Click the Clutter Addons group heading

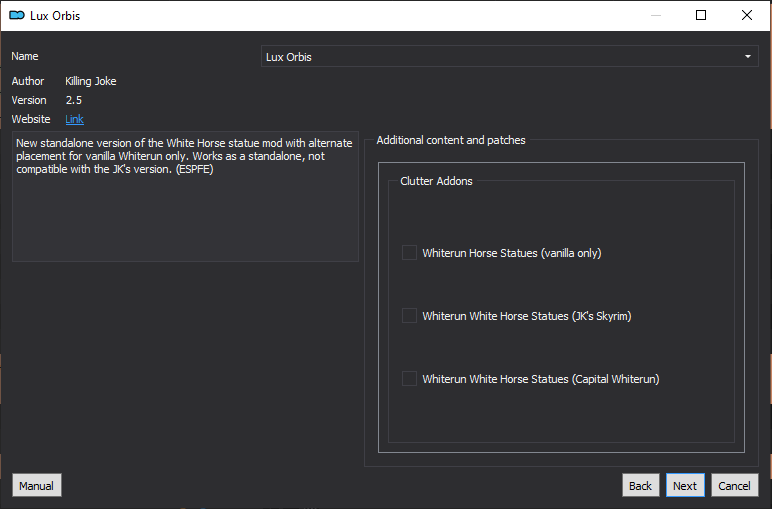click(x=436, y=181)
